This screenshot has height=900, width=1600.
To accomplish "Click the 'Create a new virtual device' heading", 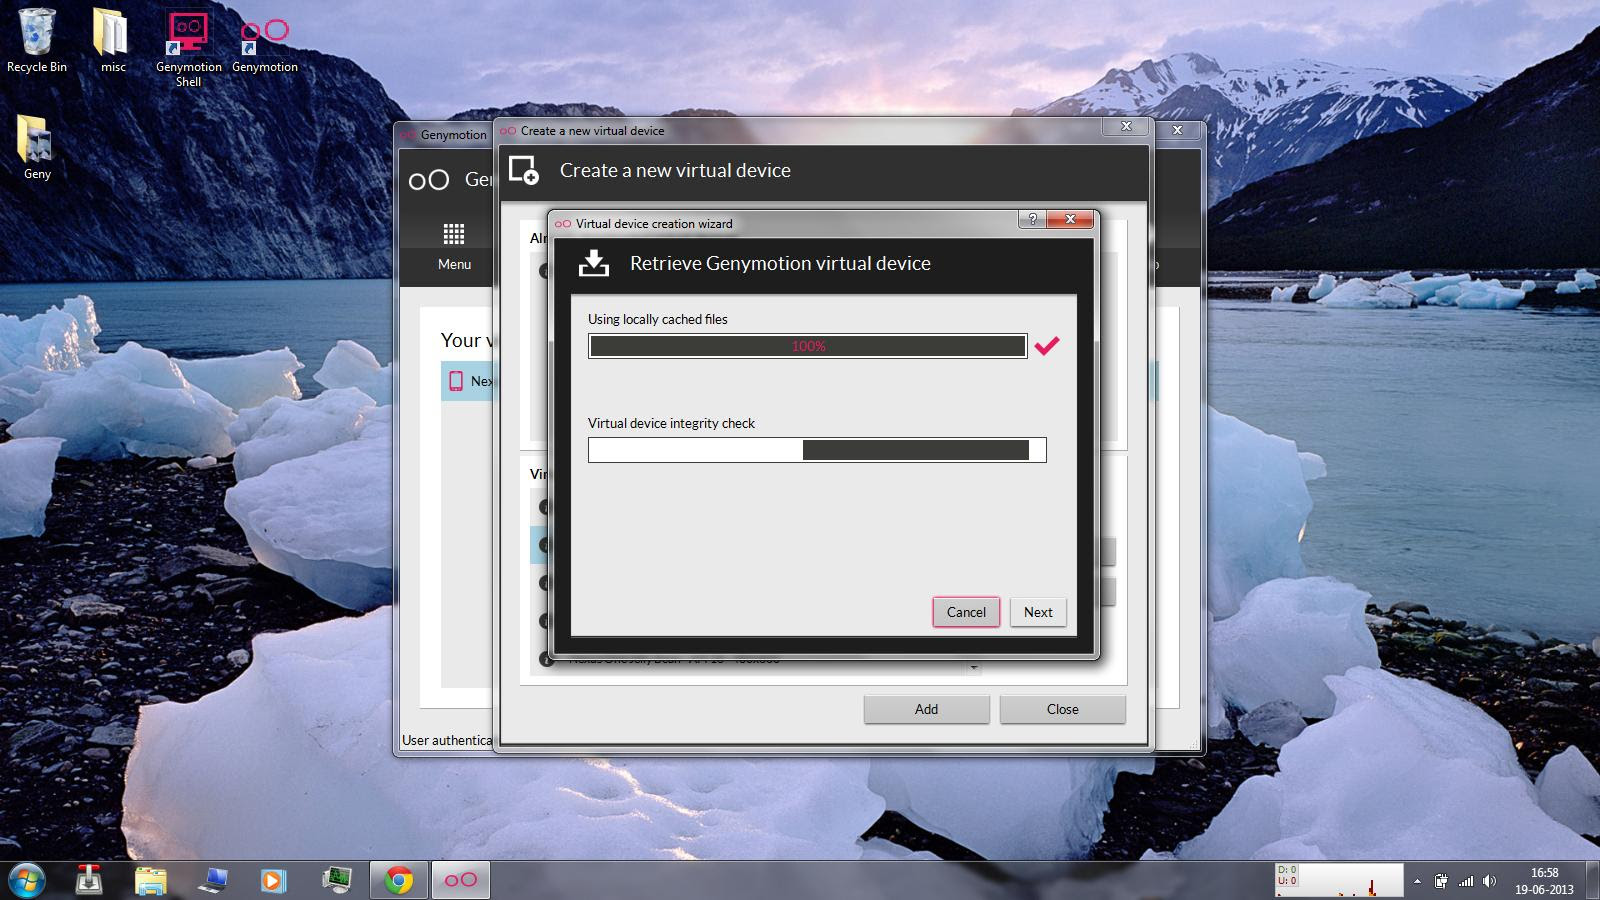I will 675,170.
